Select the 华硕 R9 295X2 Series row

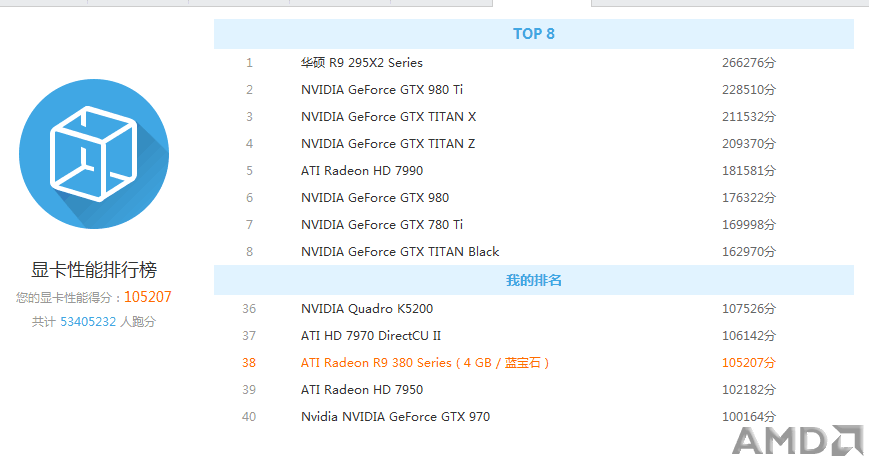pos(534,63)
